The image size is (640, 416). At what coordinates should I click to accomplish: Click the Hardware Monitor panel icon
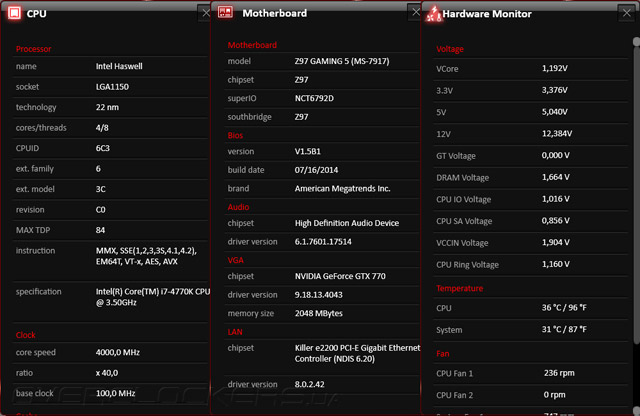click(433, 13)
